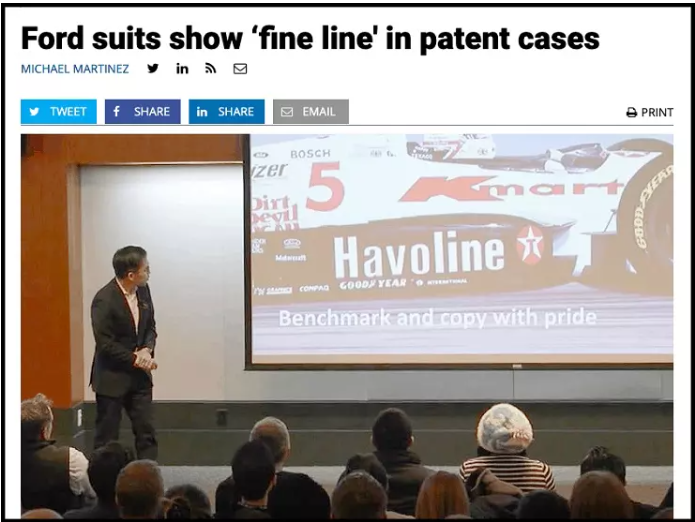Image resolution: width=695 pixels, height=522 pixels.
Task: Send article using the Email button
Action: coord(311,112)
